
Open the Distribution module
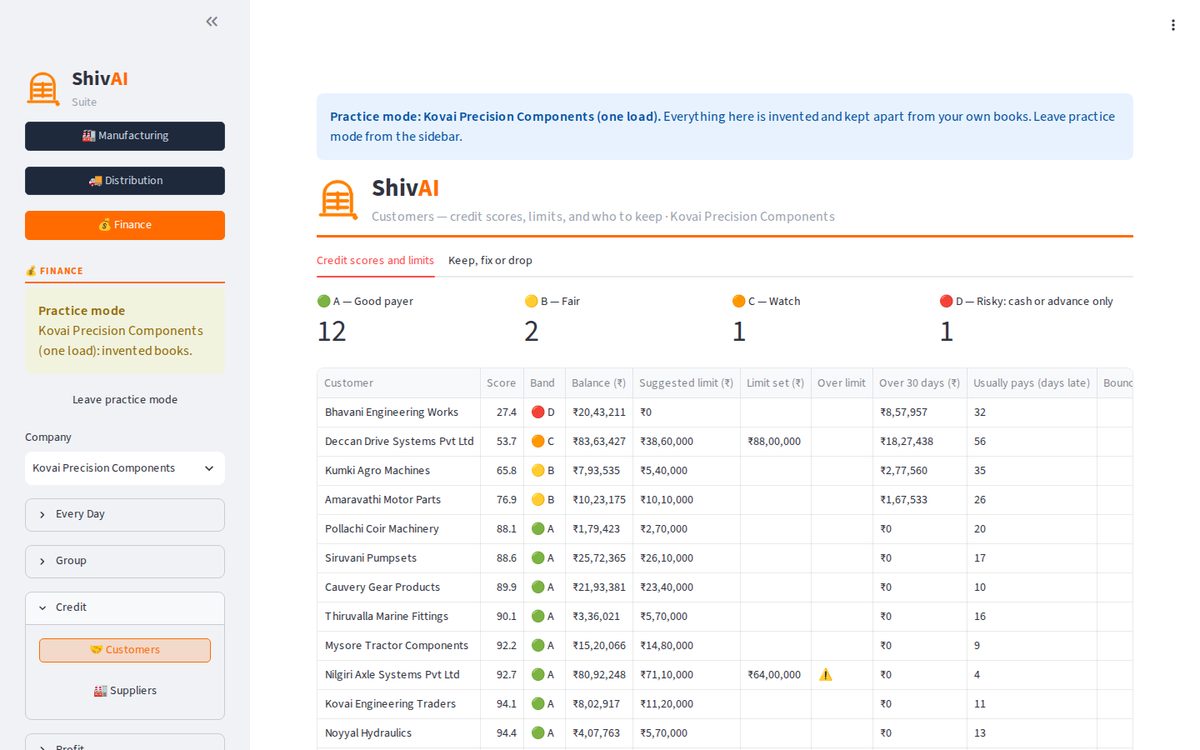point(125,181)
